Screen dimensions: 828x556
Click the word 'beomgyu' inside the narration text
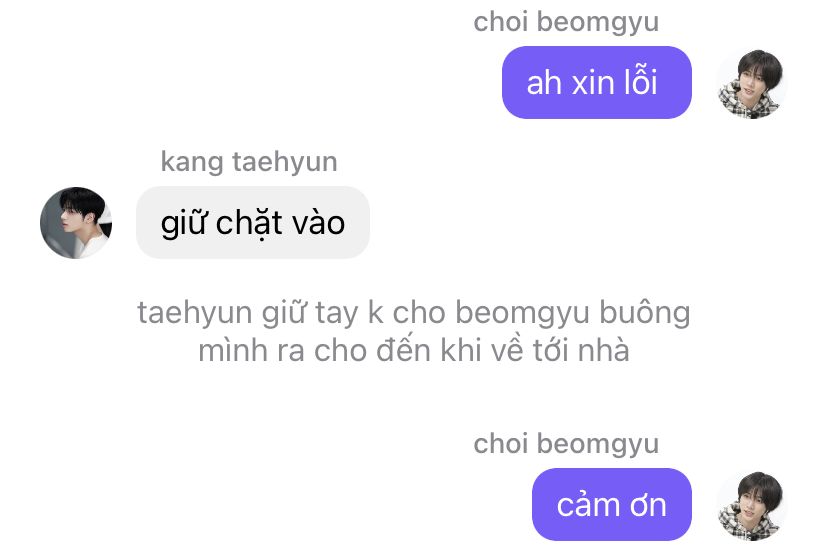coord(522,314)
